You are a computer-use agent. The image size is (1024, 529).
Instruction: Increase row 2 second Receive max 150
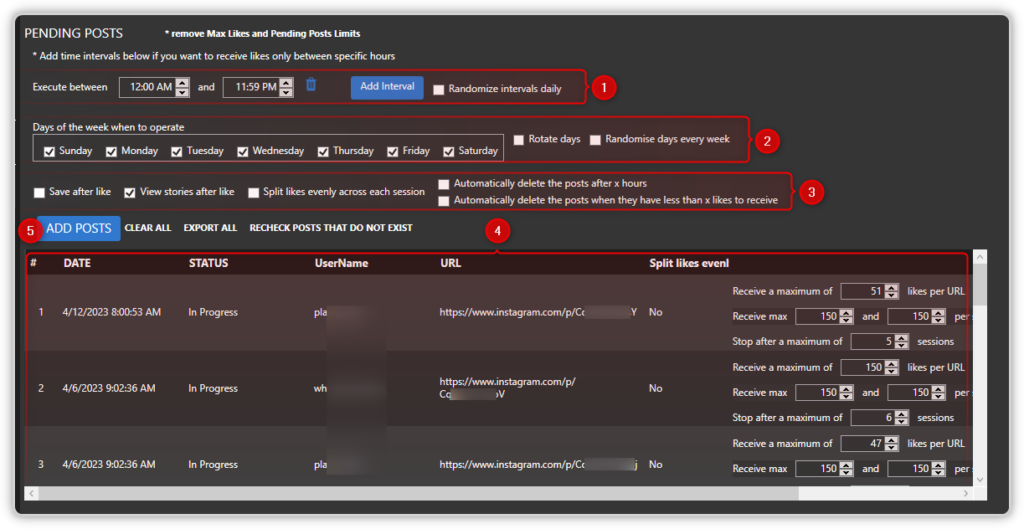(938, 389)
